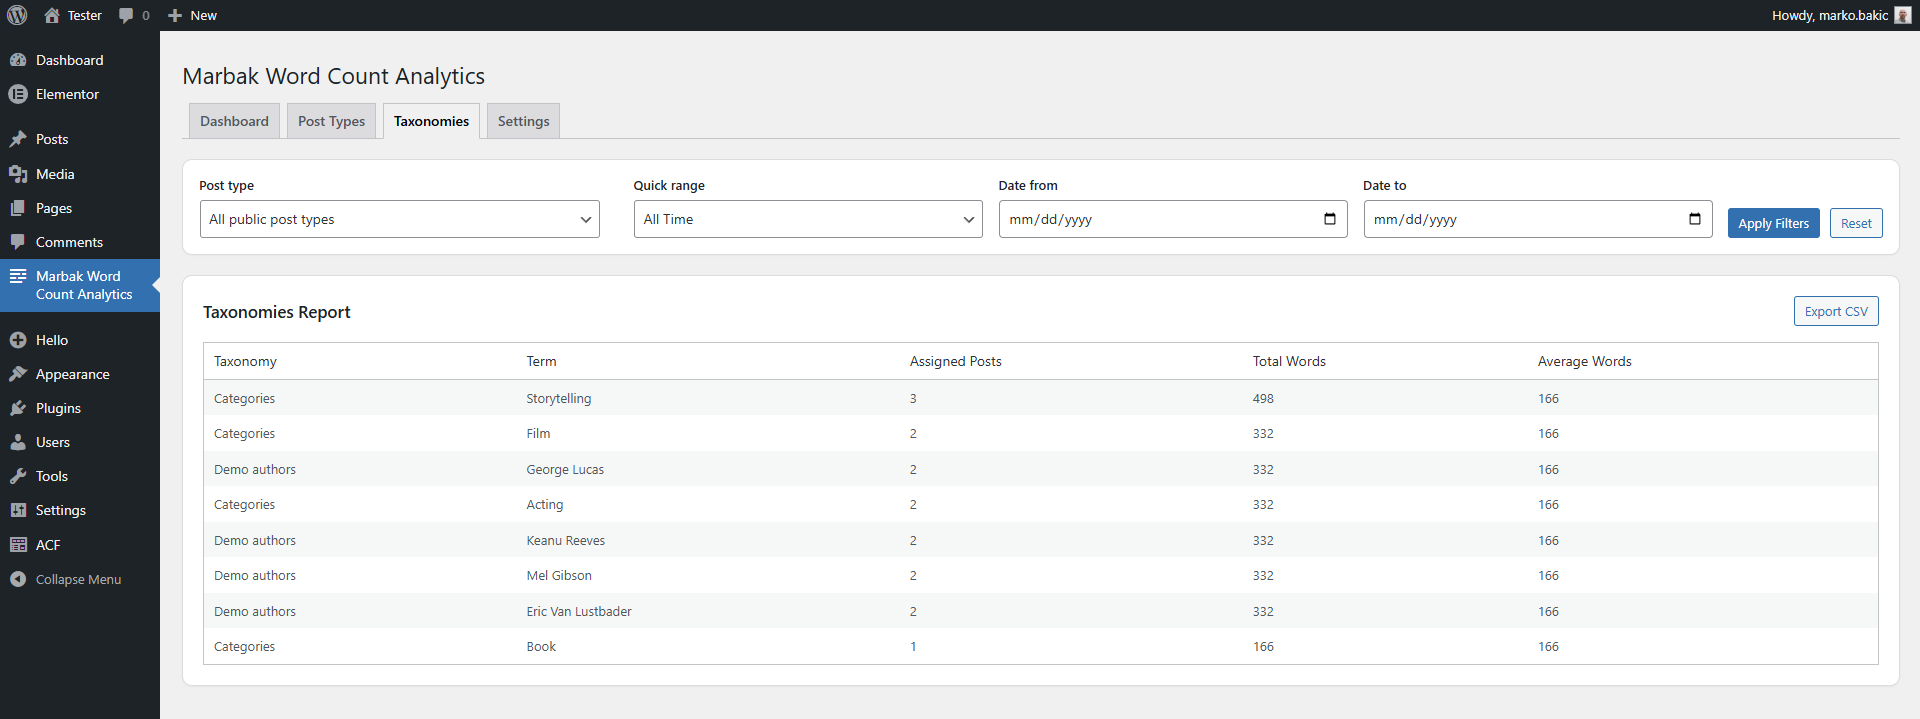Open calendar picker in Date from field
Image resolution: width=1920 pixels, height=719 pixels.
coord(1329,219)
